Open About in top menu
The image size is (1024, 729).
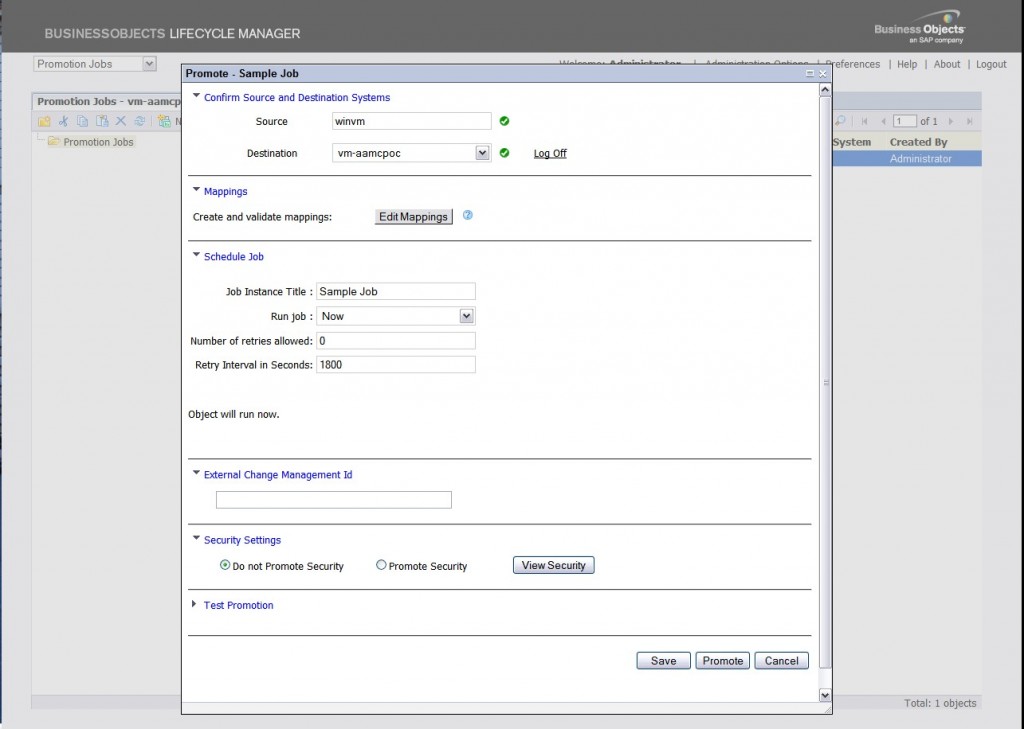coord(947,64)
